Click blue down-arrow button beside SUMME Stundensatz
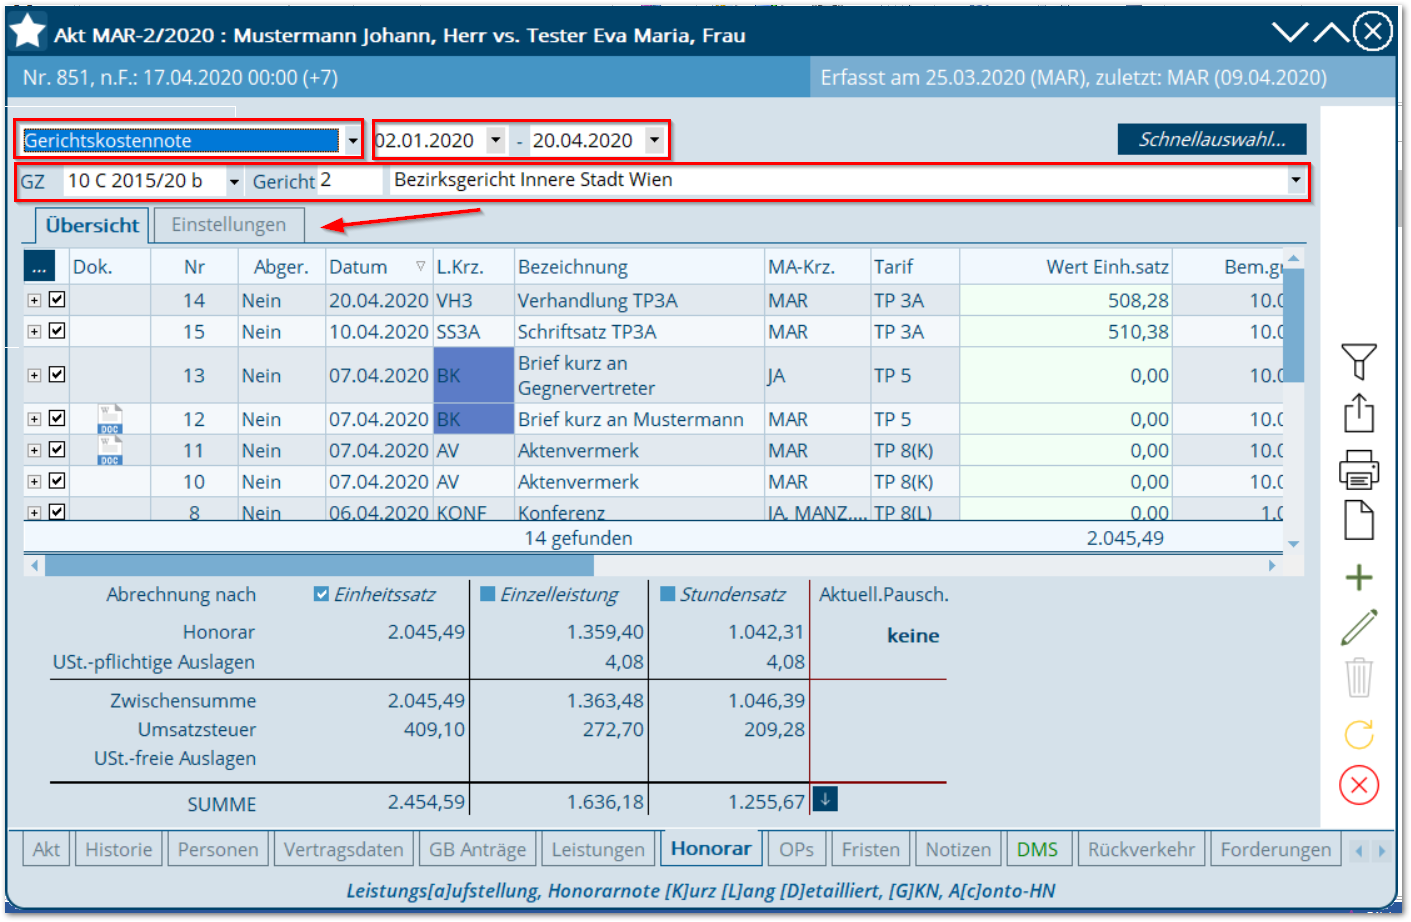The image size is (1411, 922). click(825, 799)
